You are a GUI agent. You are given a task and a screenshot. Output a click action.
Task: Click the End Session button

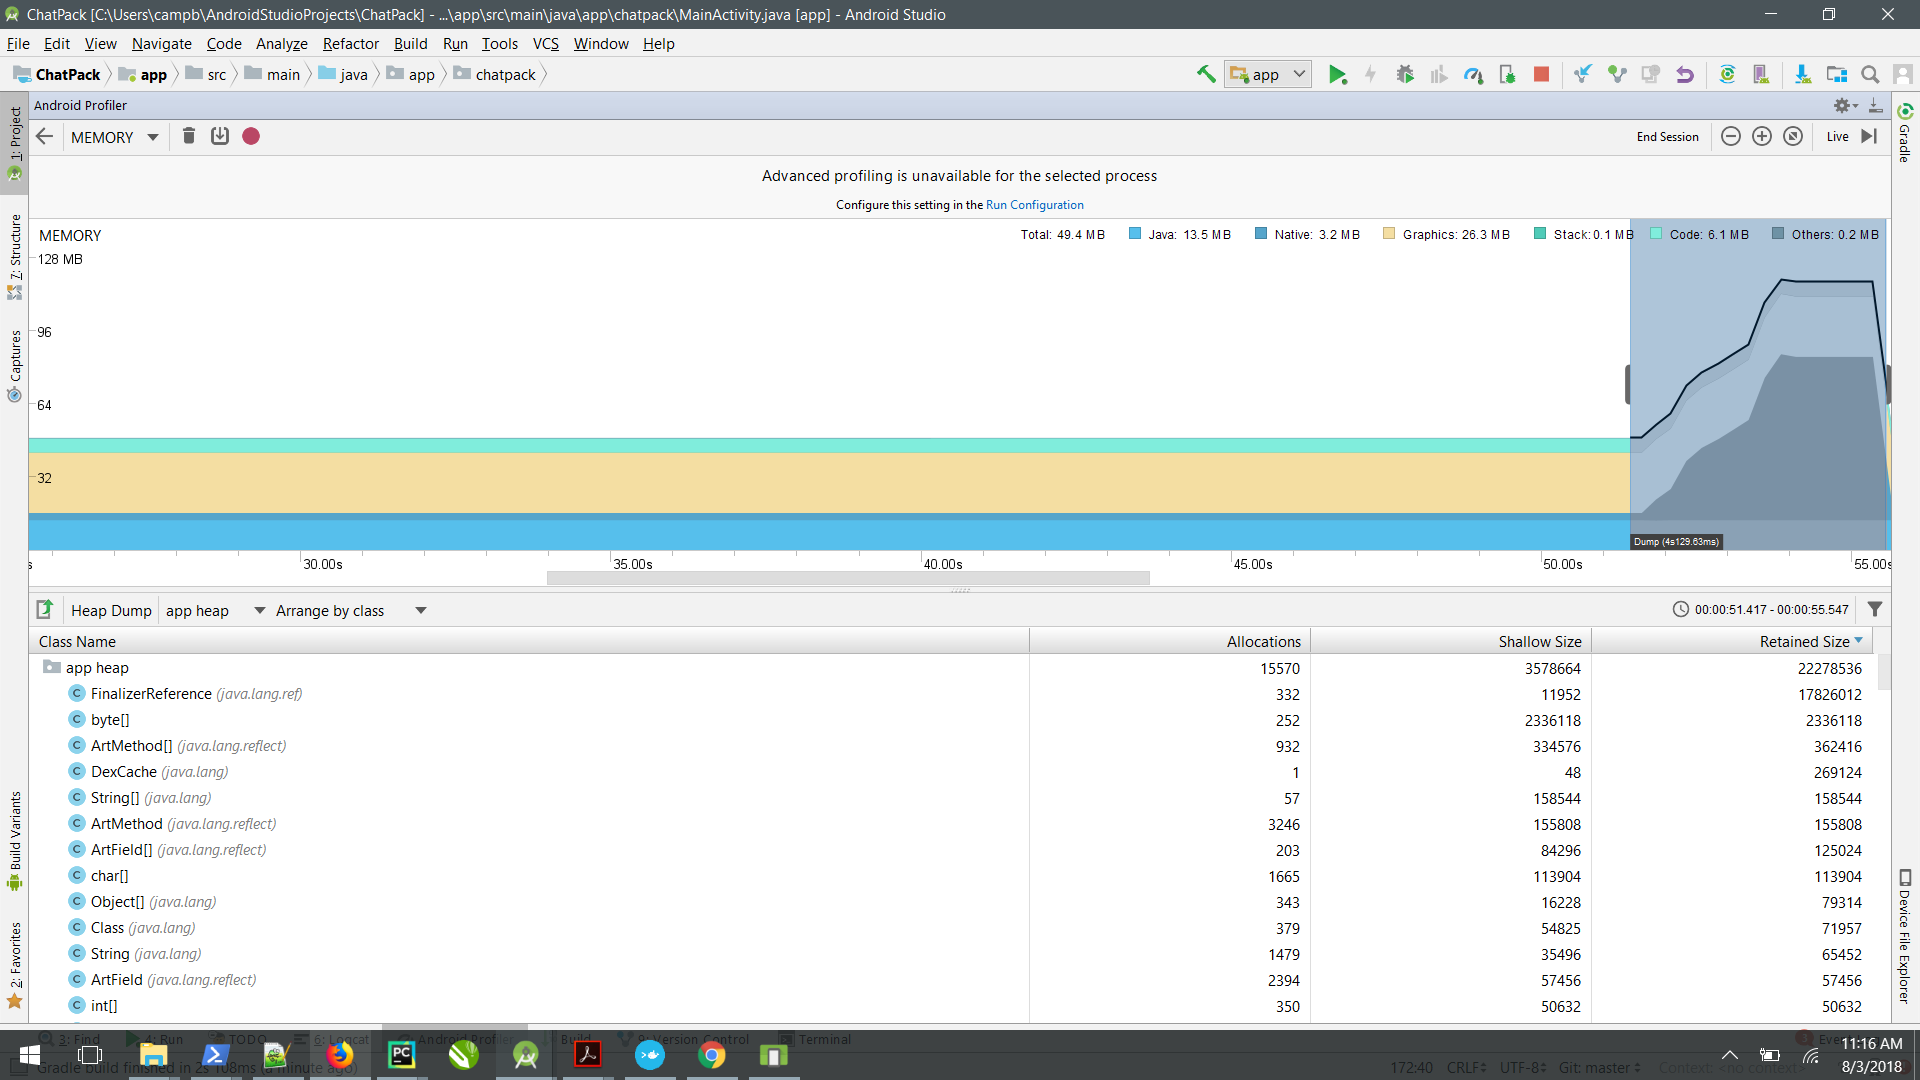(x=1667, y=136)
